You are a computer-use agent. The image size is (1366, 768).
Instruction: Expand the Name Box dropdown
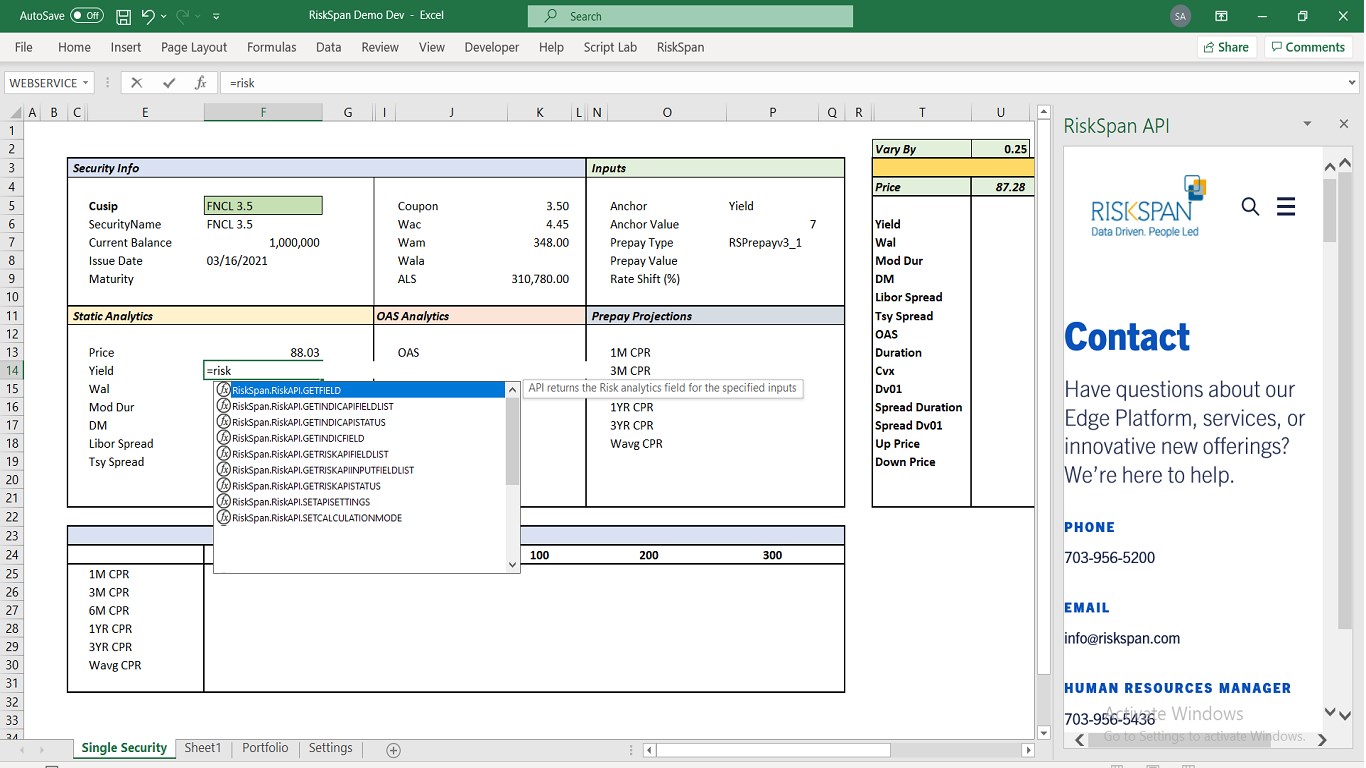pos(86,83)
